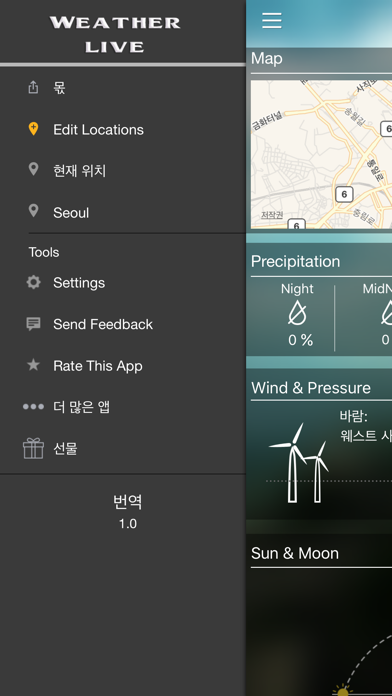
Task: Click the Edit Locations link
Action: coord(98,130)
